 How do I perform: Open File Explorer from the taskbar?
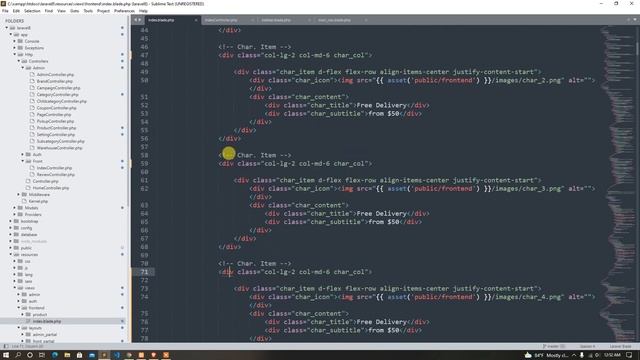pos(67,355)
